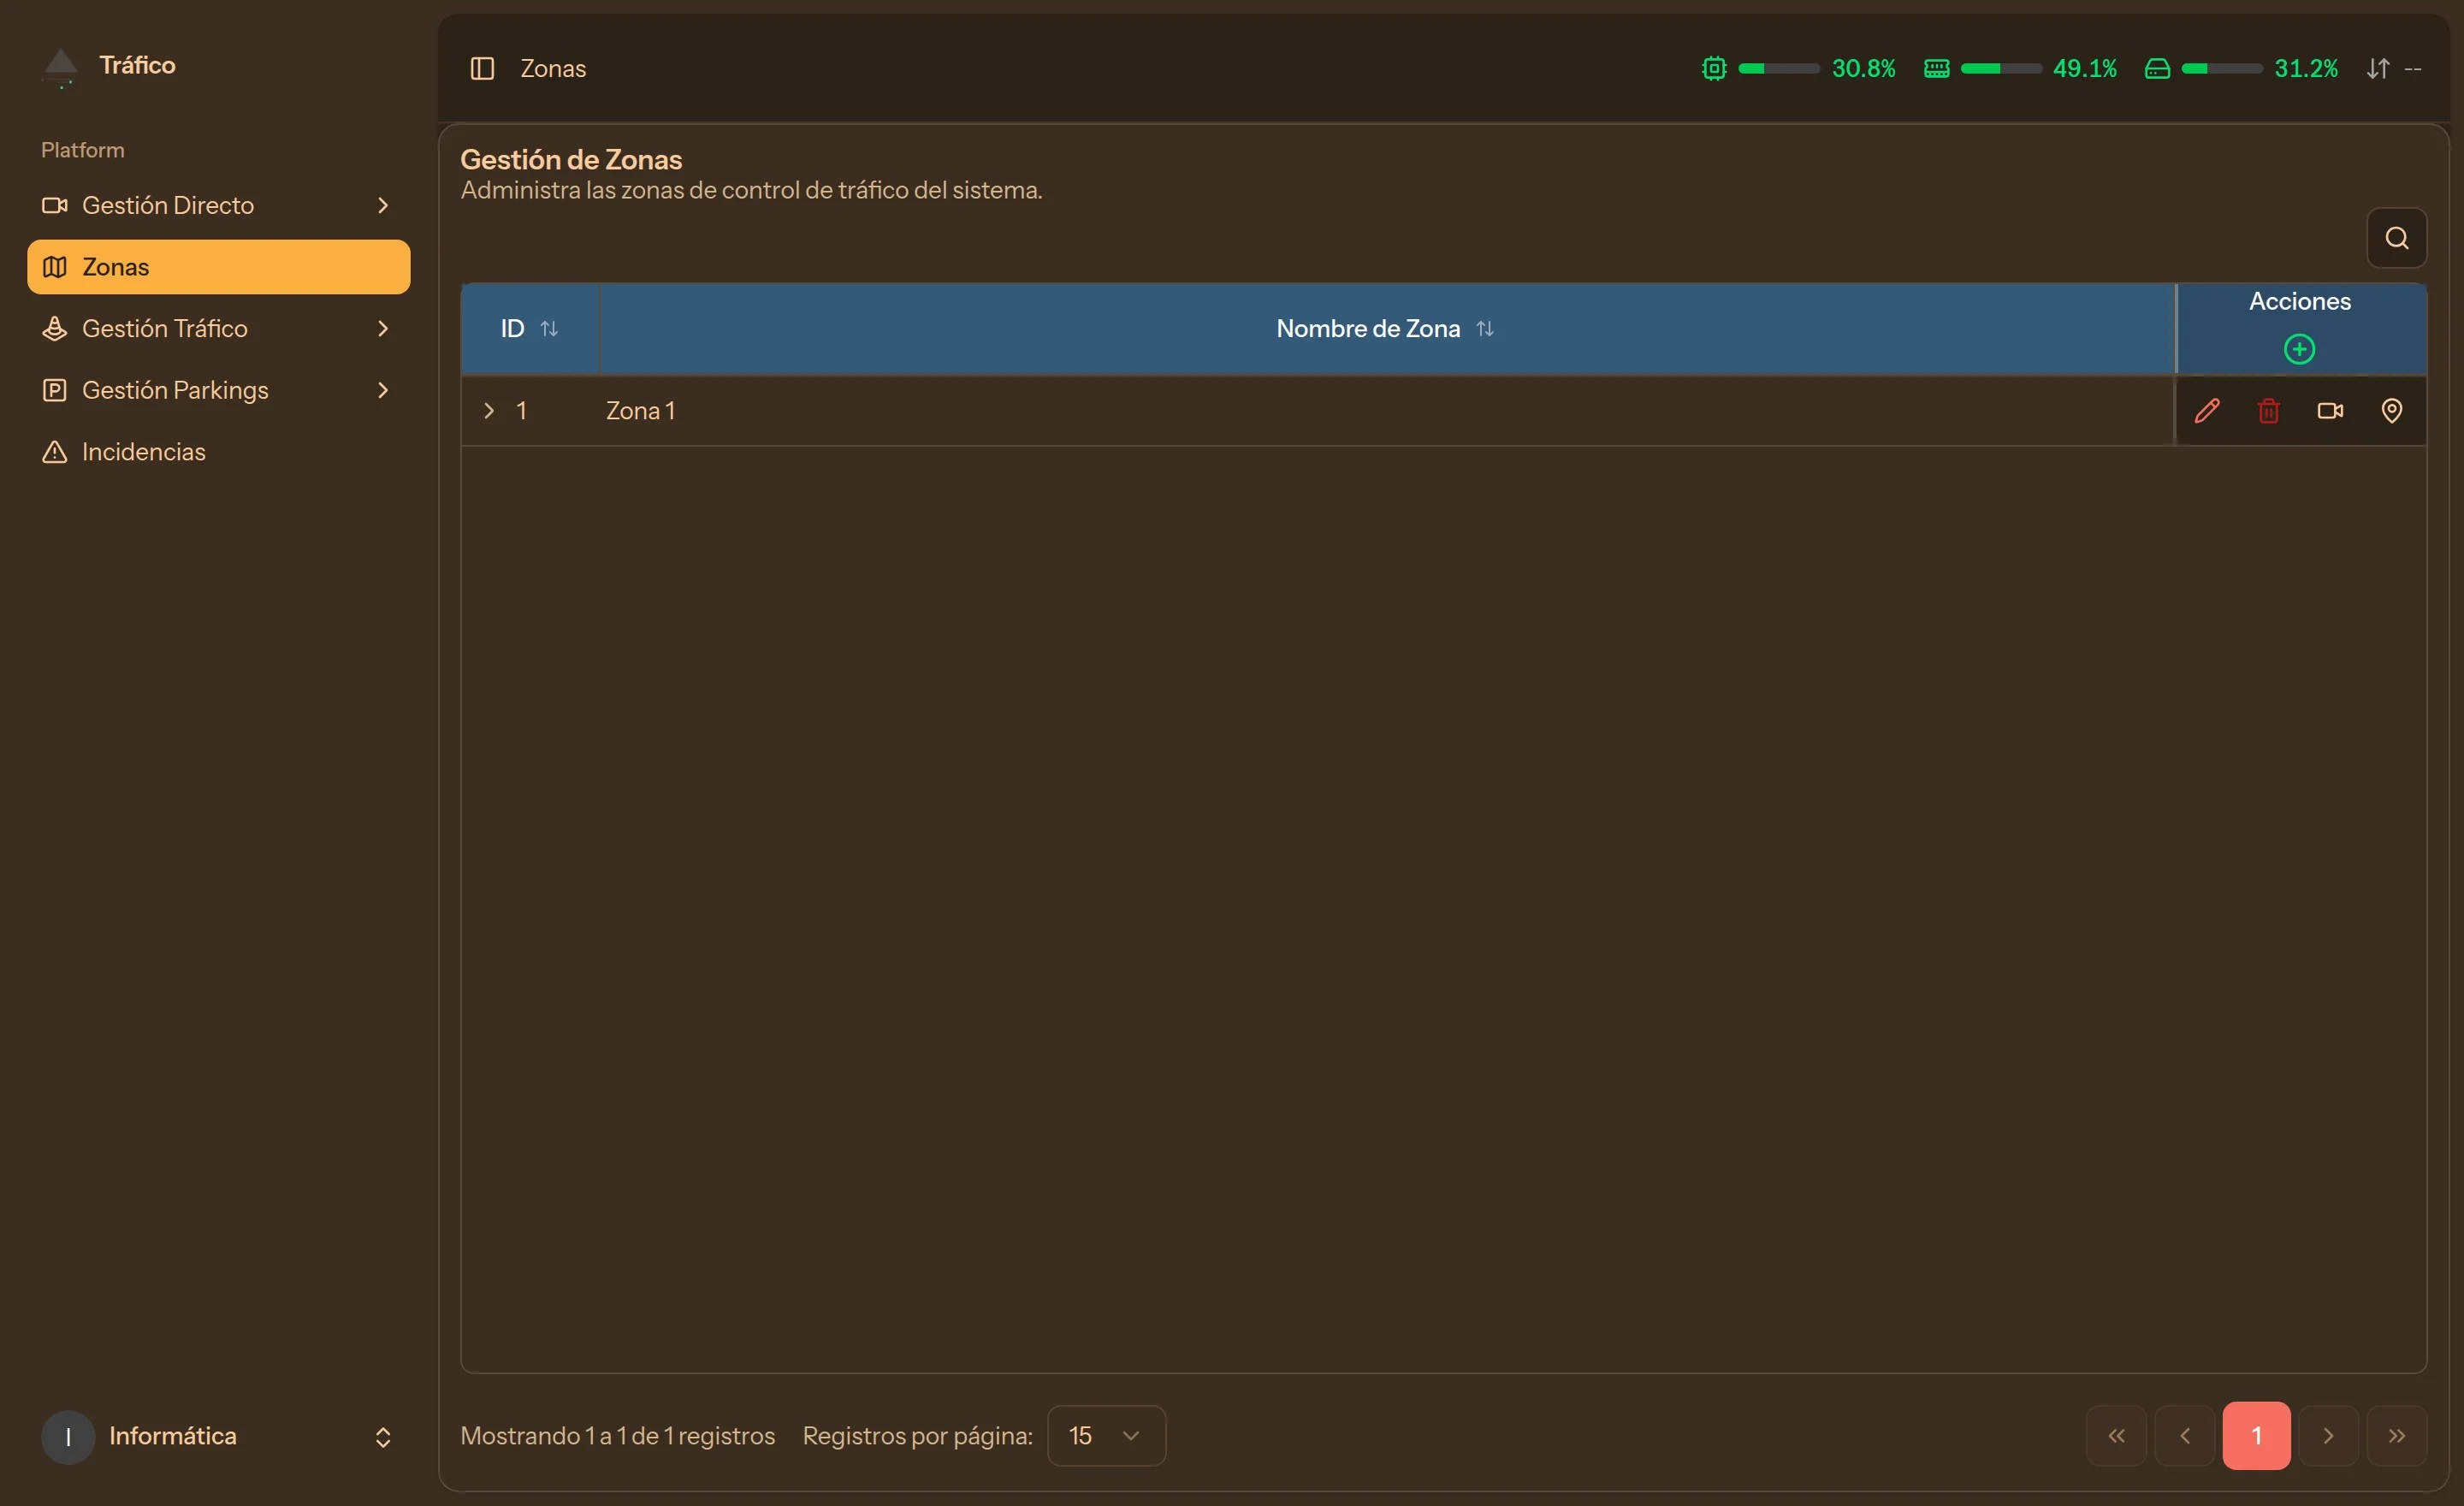Add a new zone with plus icon
This screenshot has height=1506, width=2464.
coord(2299,349)
